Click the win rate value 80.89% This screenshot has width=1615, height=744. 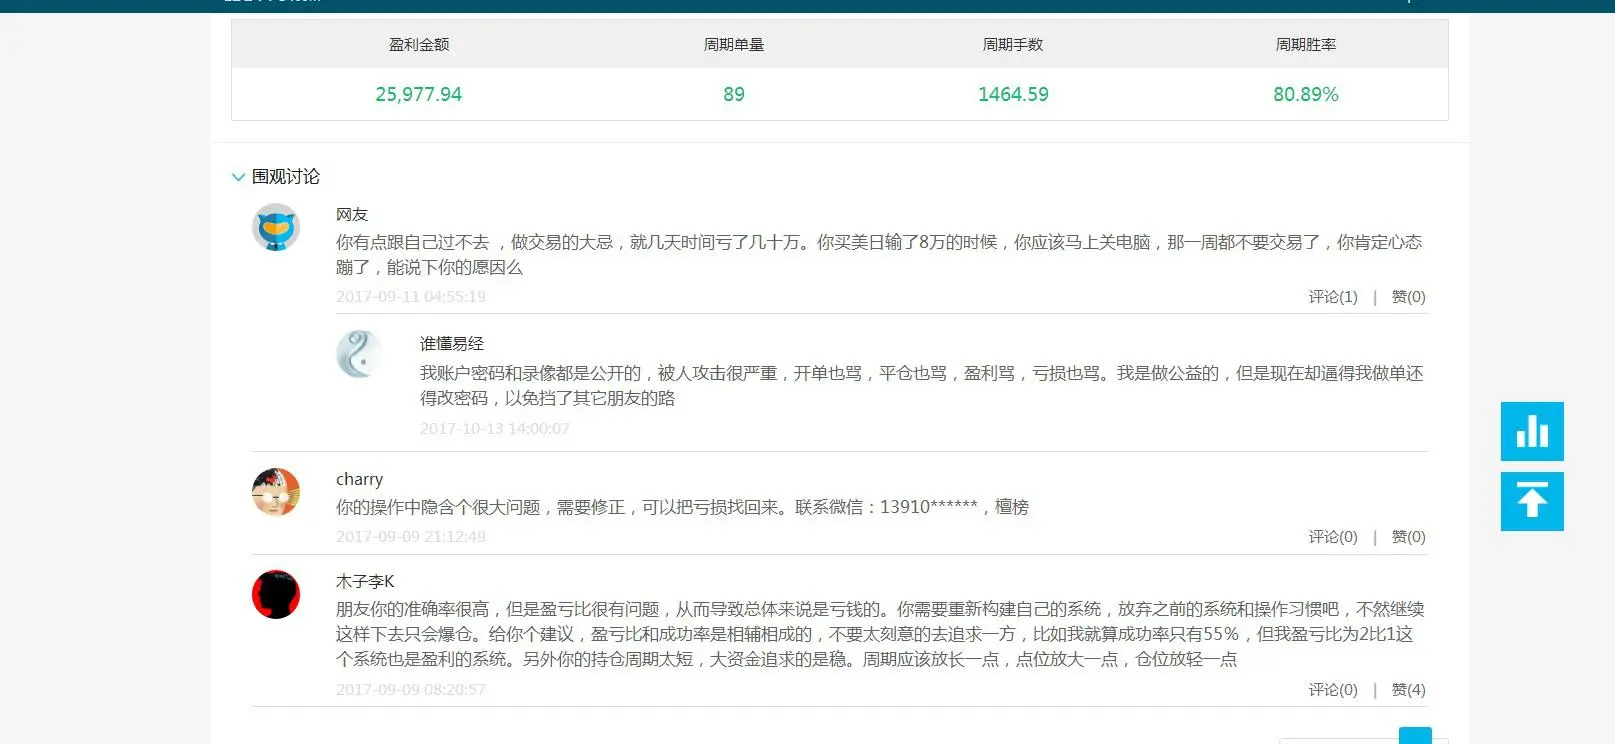(x=1306, y=94)
